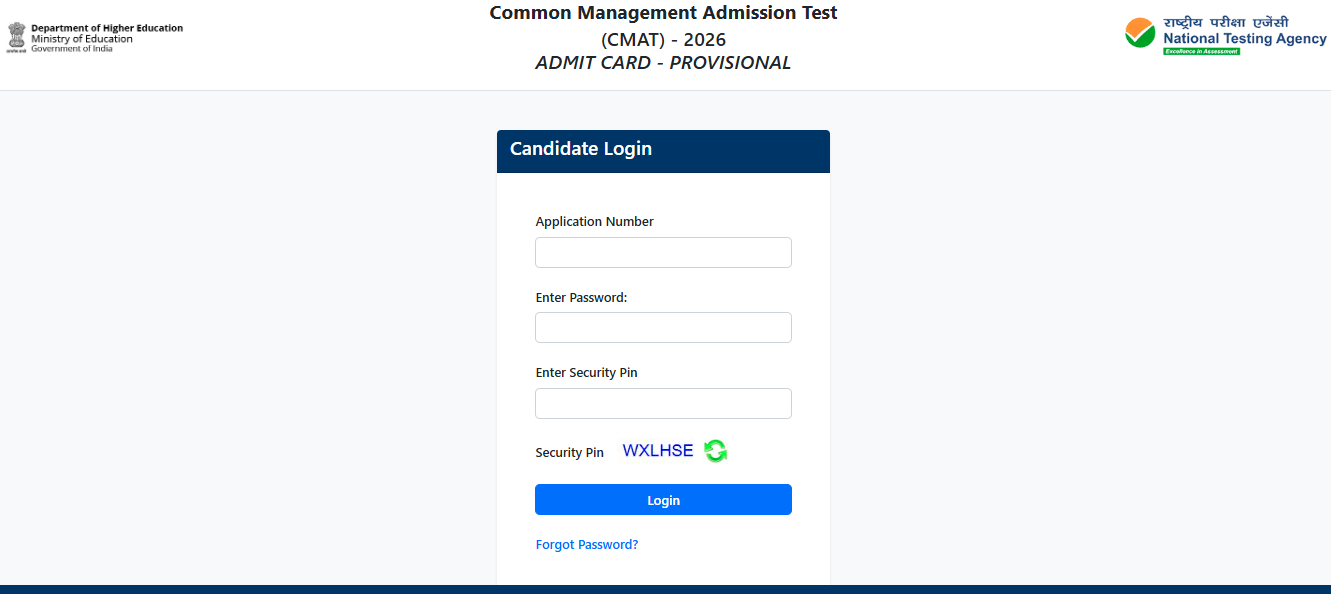Click the NTA orange-green checkmark logo
Screen dimensions: 1331x594
click(x=1139, y=33)
